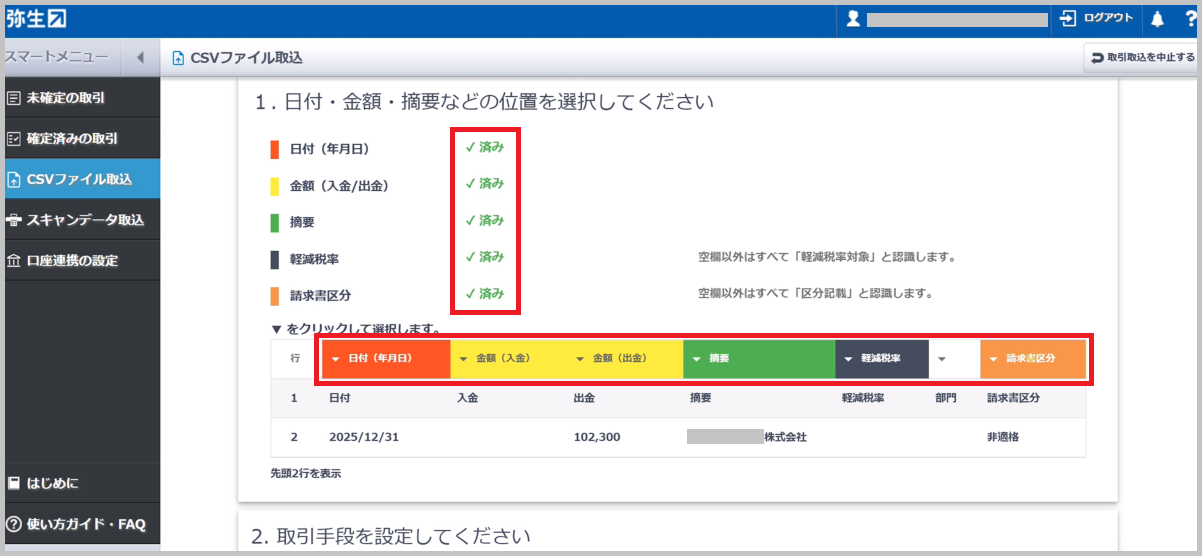Open 日付(年月日) column dropdown

[386, 358]
